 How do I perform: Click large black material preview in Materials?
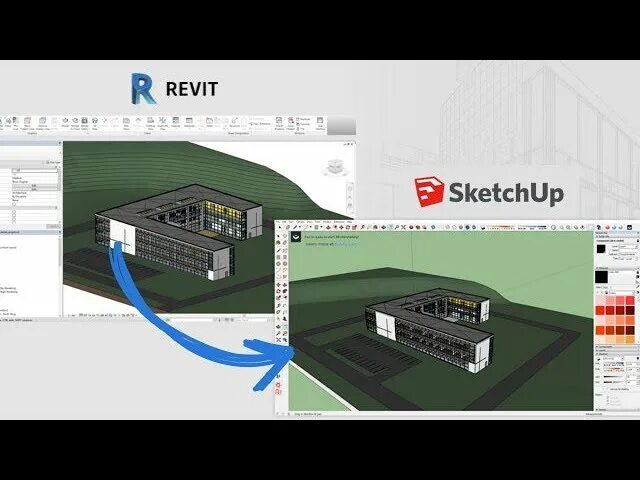pos(602,277)
